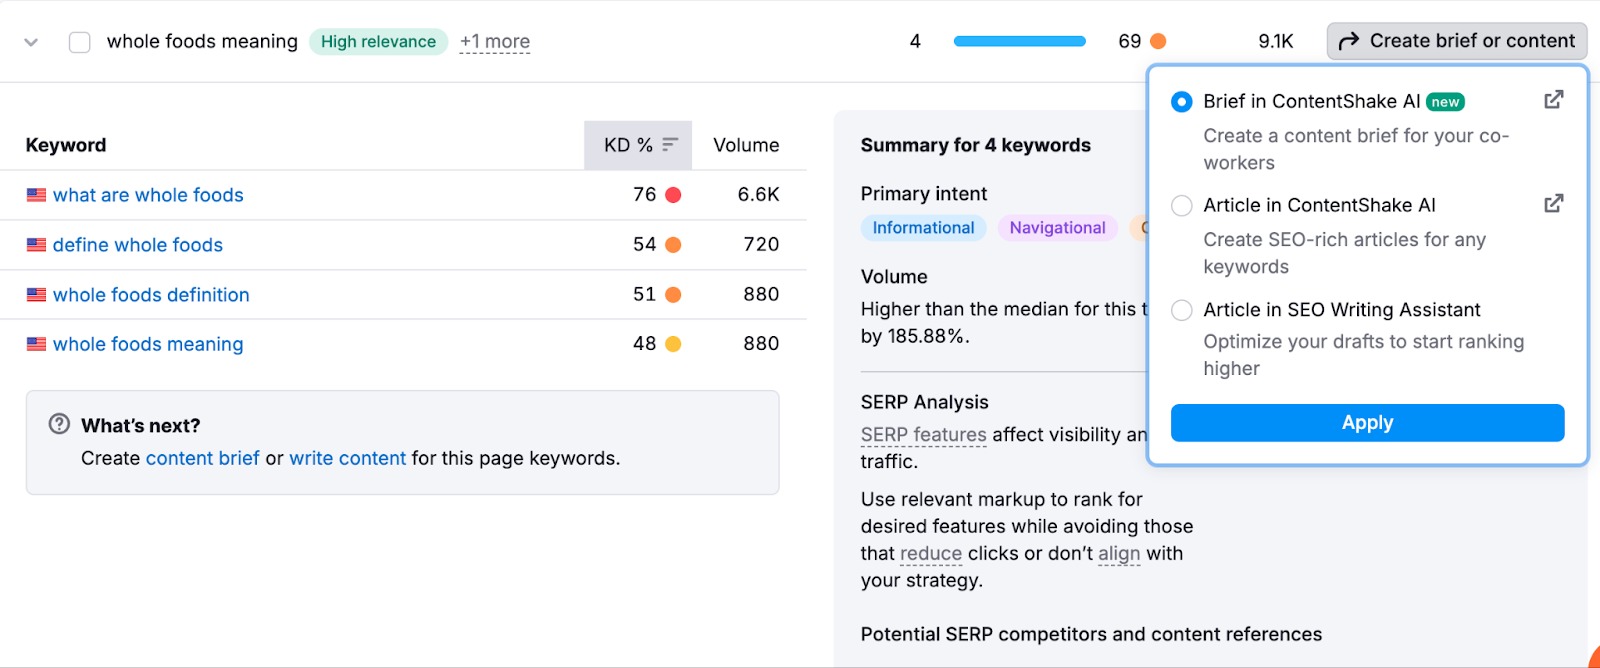Click yellow KD dot for 48

pos(673,344)
